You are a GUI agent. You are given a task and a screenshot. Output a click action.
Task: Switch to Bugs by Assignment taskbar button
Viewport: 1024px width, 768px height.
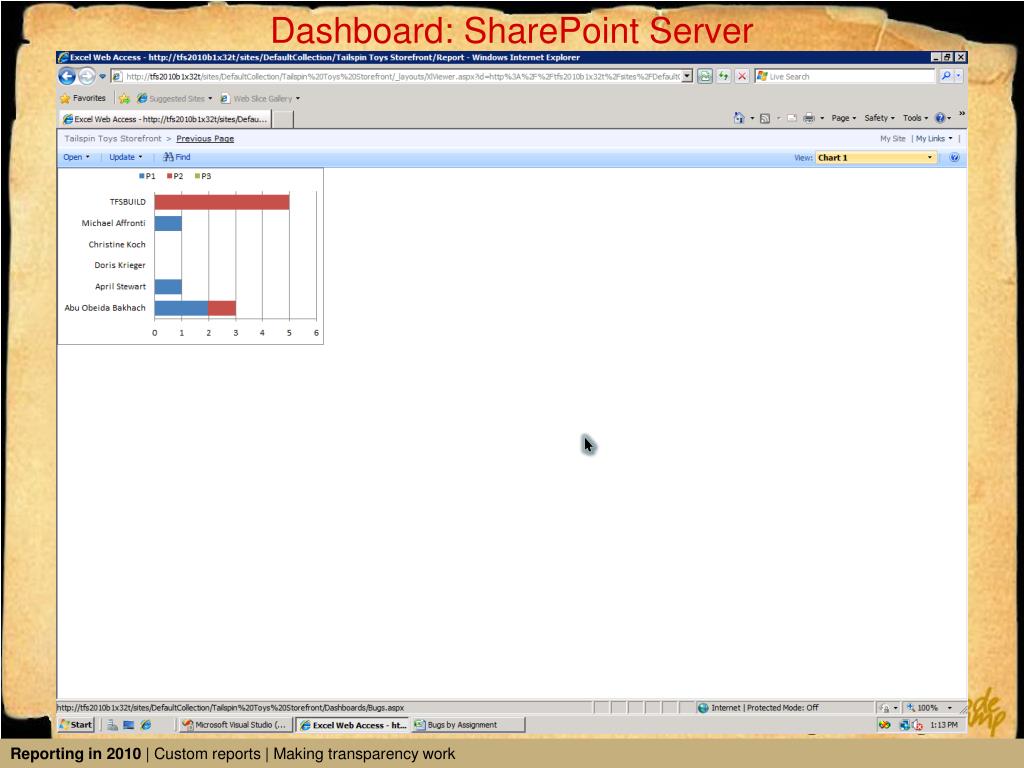[468, 725]
